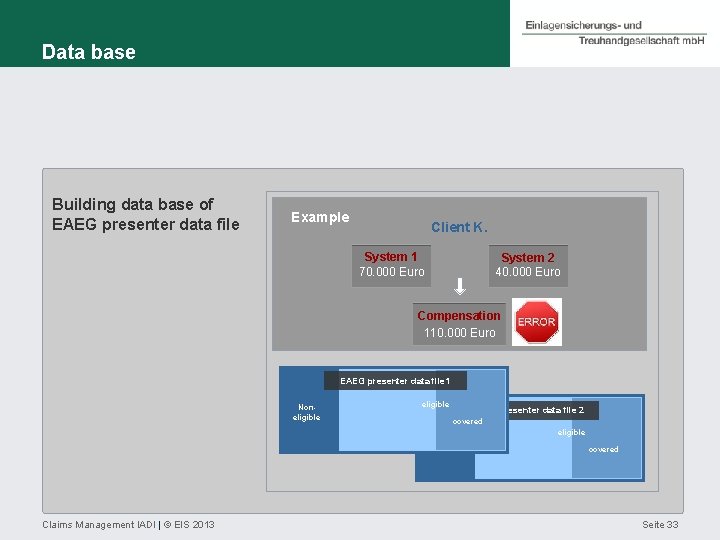
Task: Click 'eligible' in EAEG presenter data file 1
Action: tap(435, 404)
